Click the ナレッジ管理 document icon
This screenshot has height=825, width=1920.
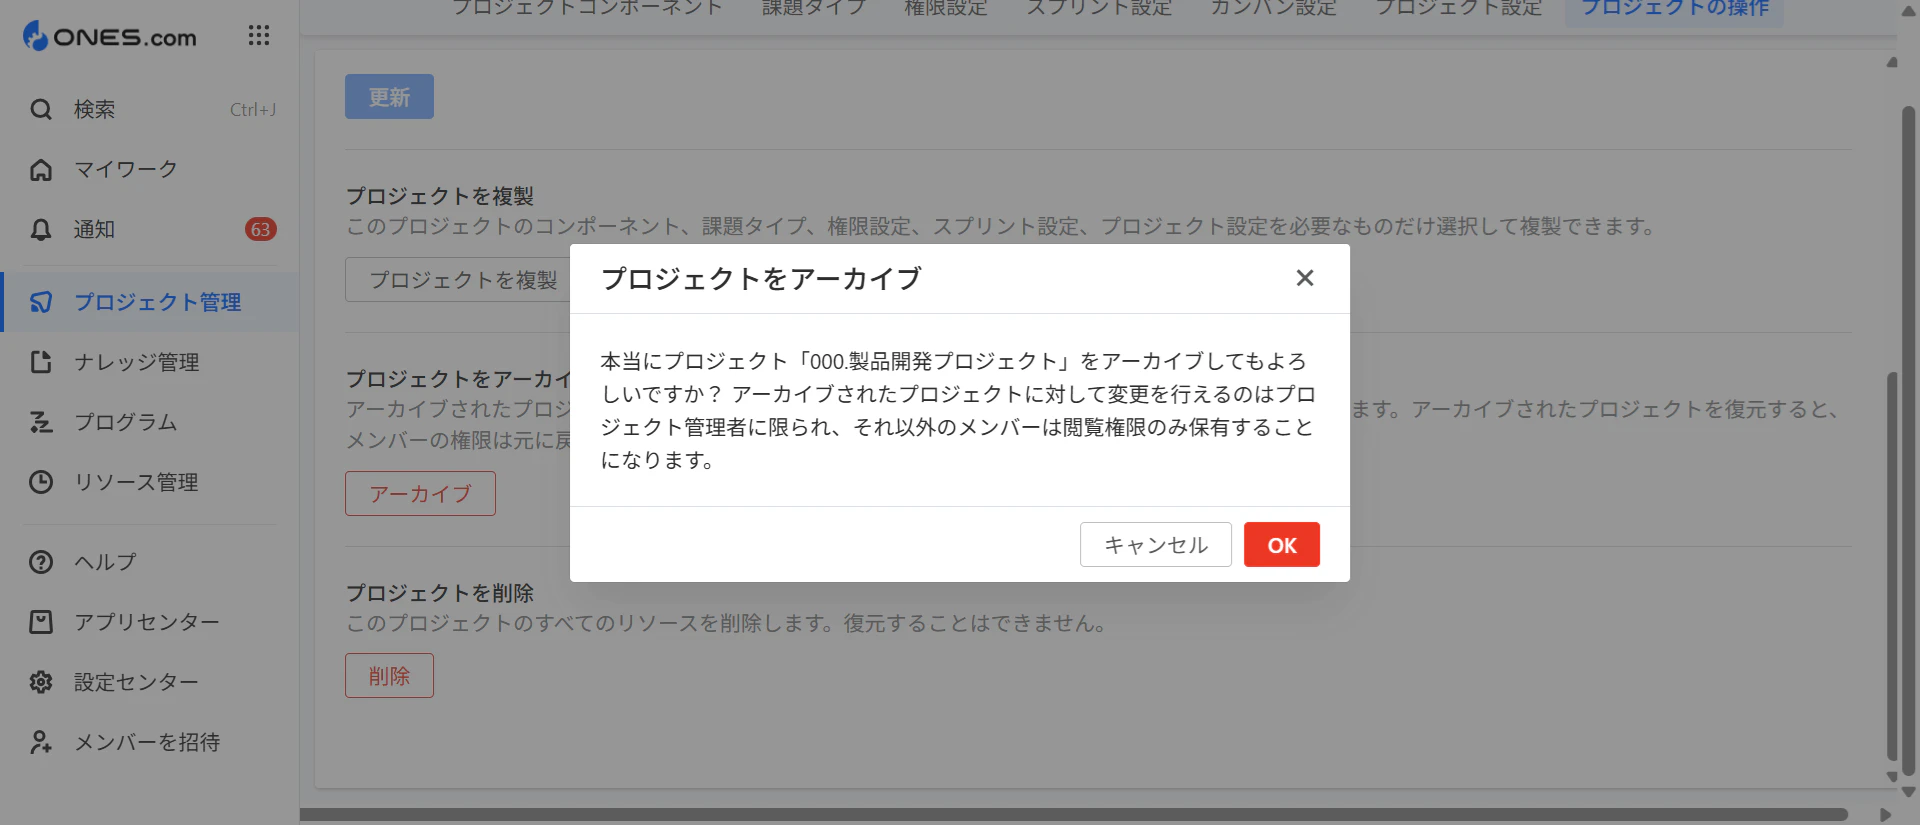[41, 362]
